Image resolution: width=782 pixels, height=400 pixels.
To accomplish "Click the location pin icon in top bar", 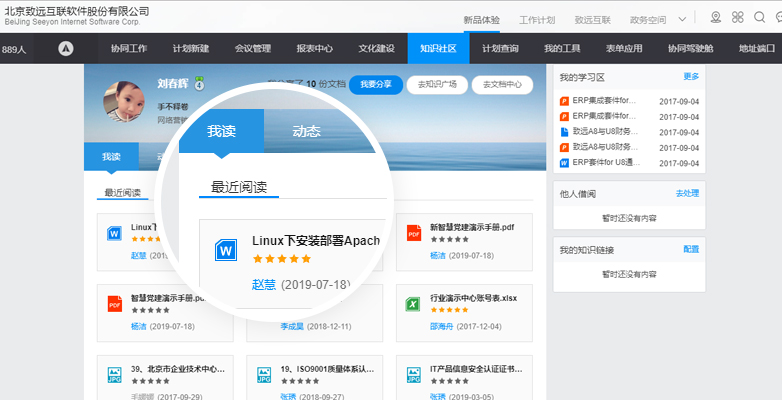I will pos(714,18).
